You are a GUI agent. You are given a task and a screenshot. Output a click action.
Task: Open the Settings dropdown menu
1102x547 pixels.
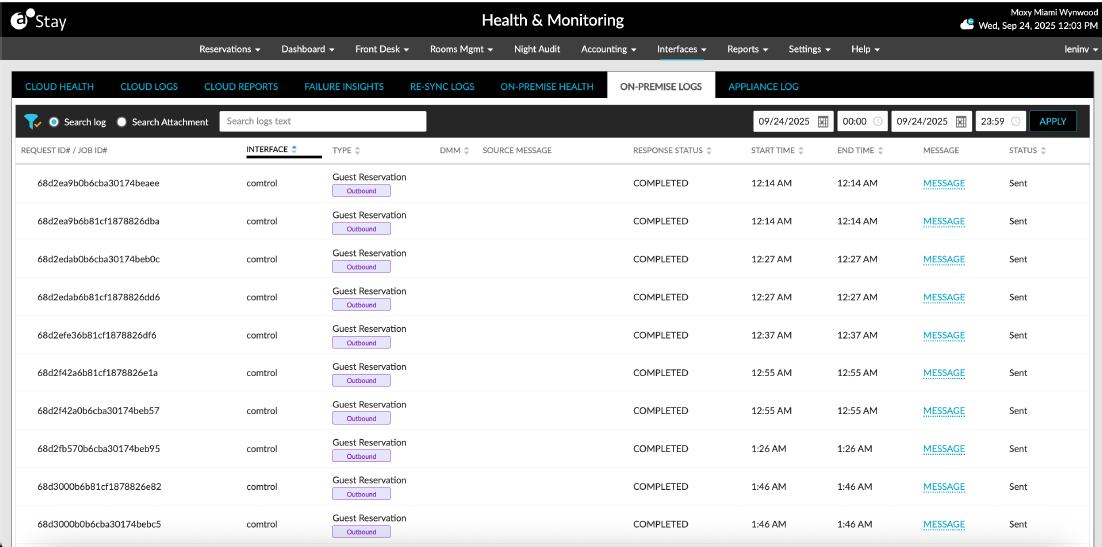[810, 49]
